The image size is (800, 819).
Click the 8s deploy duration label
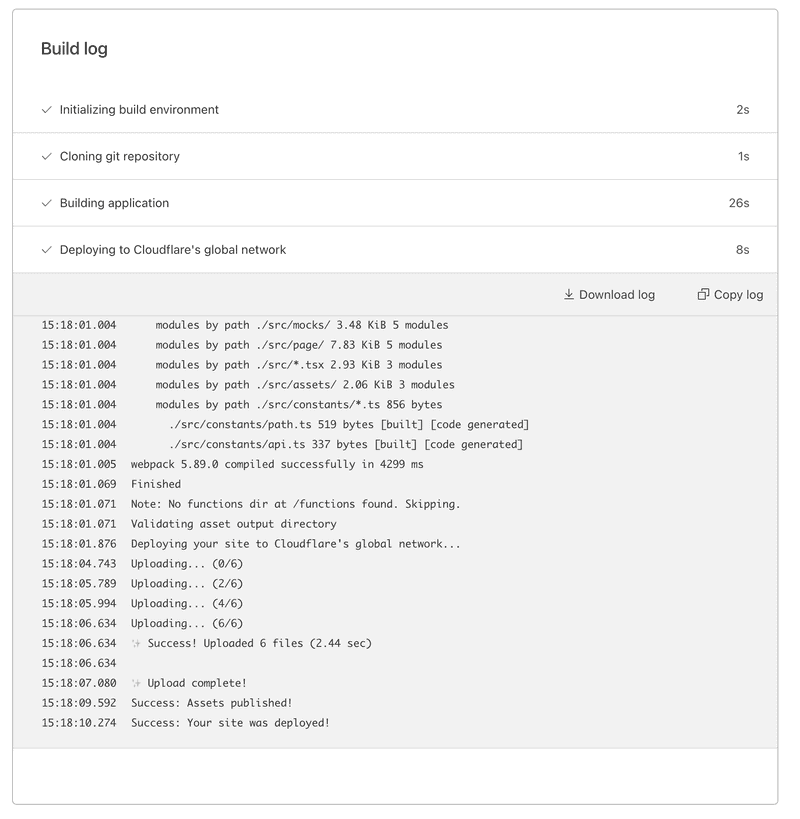tap(742, 250)
